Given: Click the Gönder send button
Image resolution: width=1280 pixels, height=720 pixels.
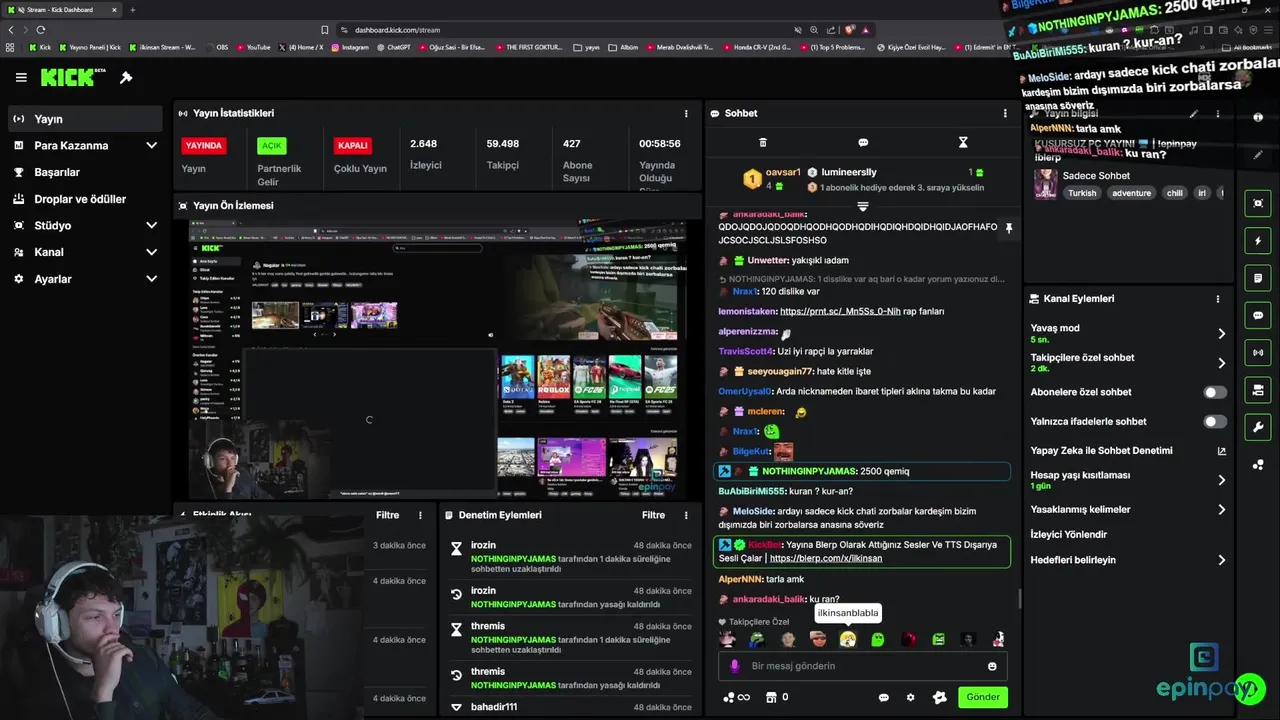Looking at the screenshot, I should (x=983, y=697).
